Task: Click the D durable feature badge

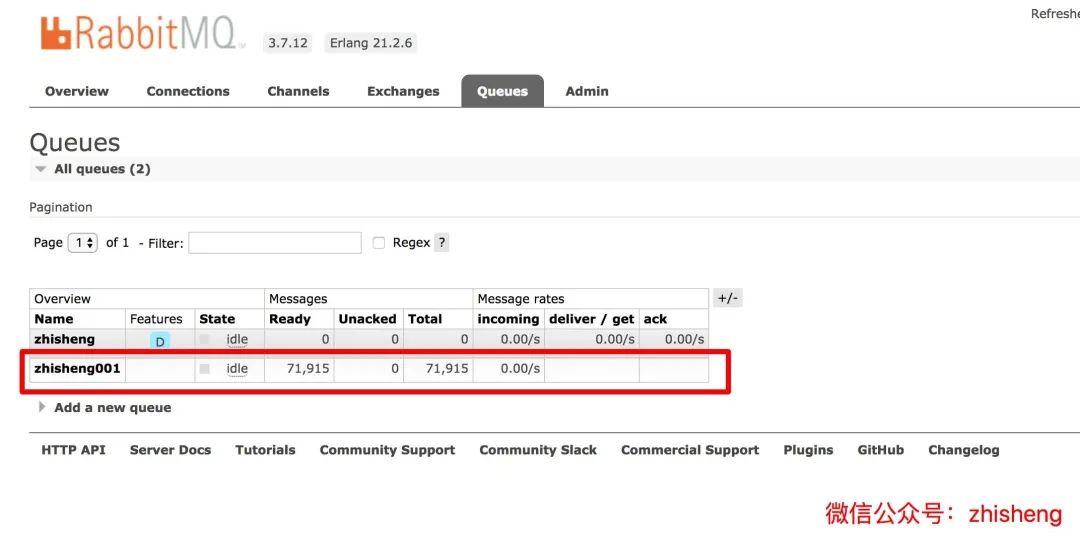Action: click(160, 341)
